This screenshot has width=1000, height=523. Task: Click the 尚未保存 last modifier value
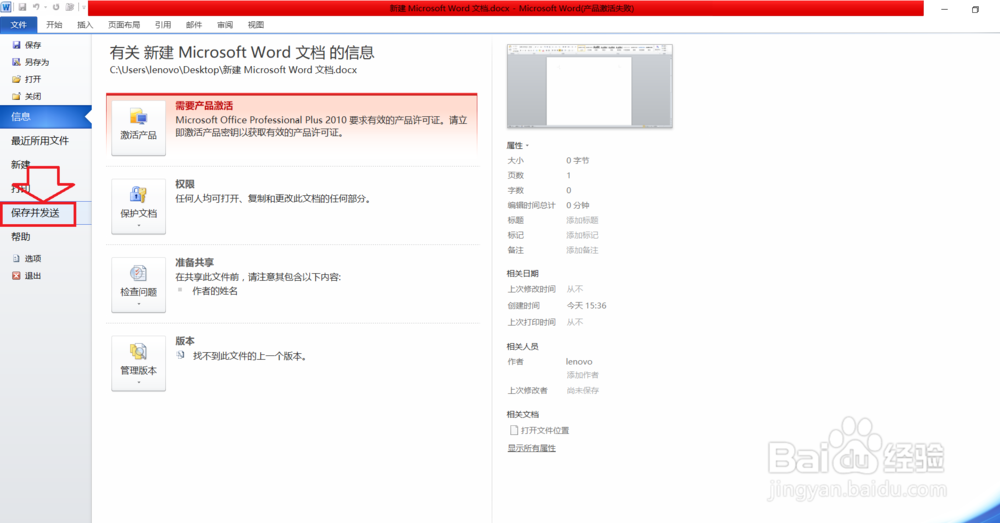pos(582,390)
